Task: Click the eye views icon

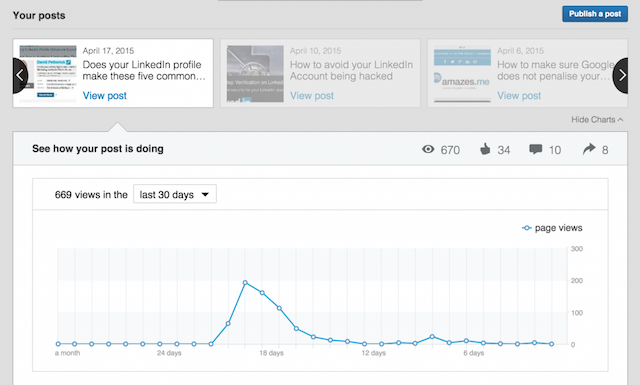Action: (x=428, y=149)
